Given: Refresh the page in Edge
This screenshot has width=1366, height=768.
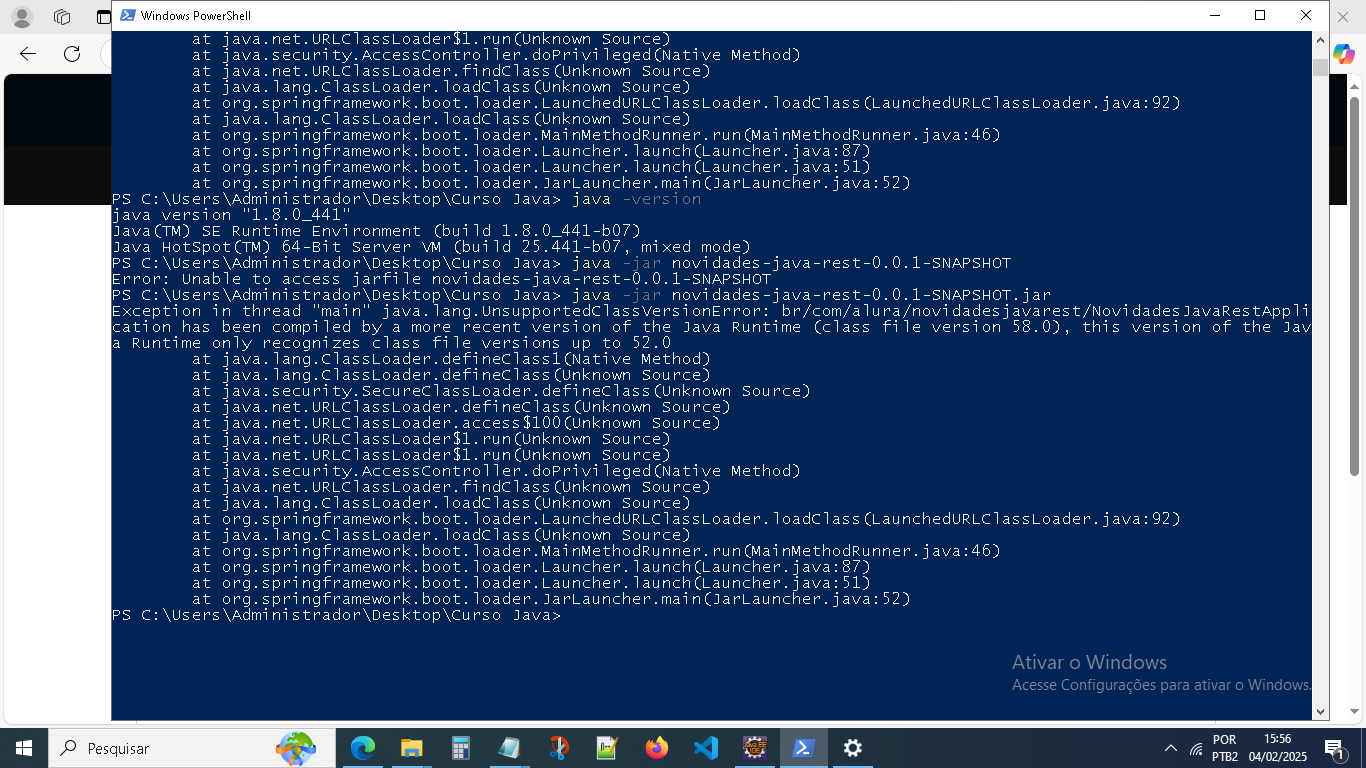Looking at the screenshot, I should coord(72,54).
